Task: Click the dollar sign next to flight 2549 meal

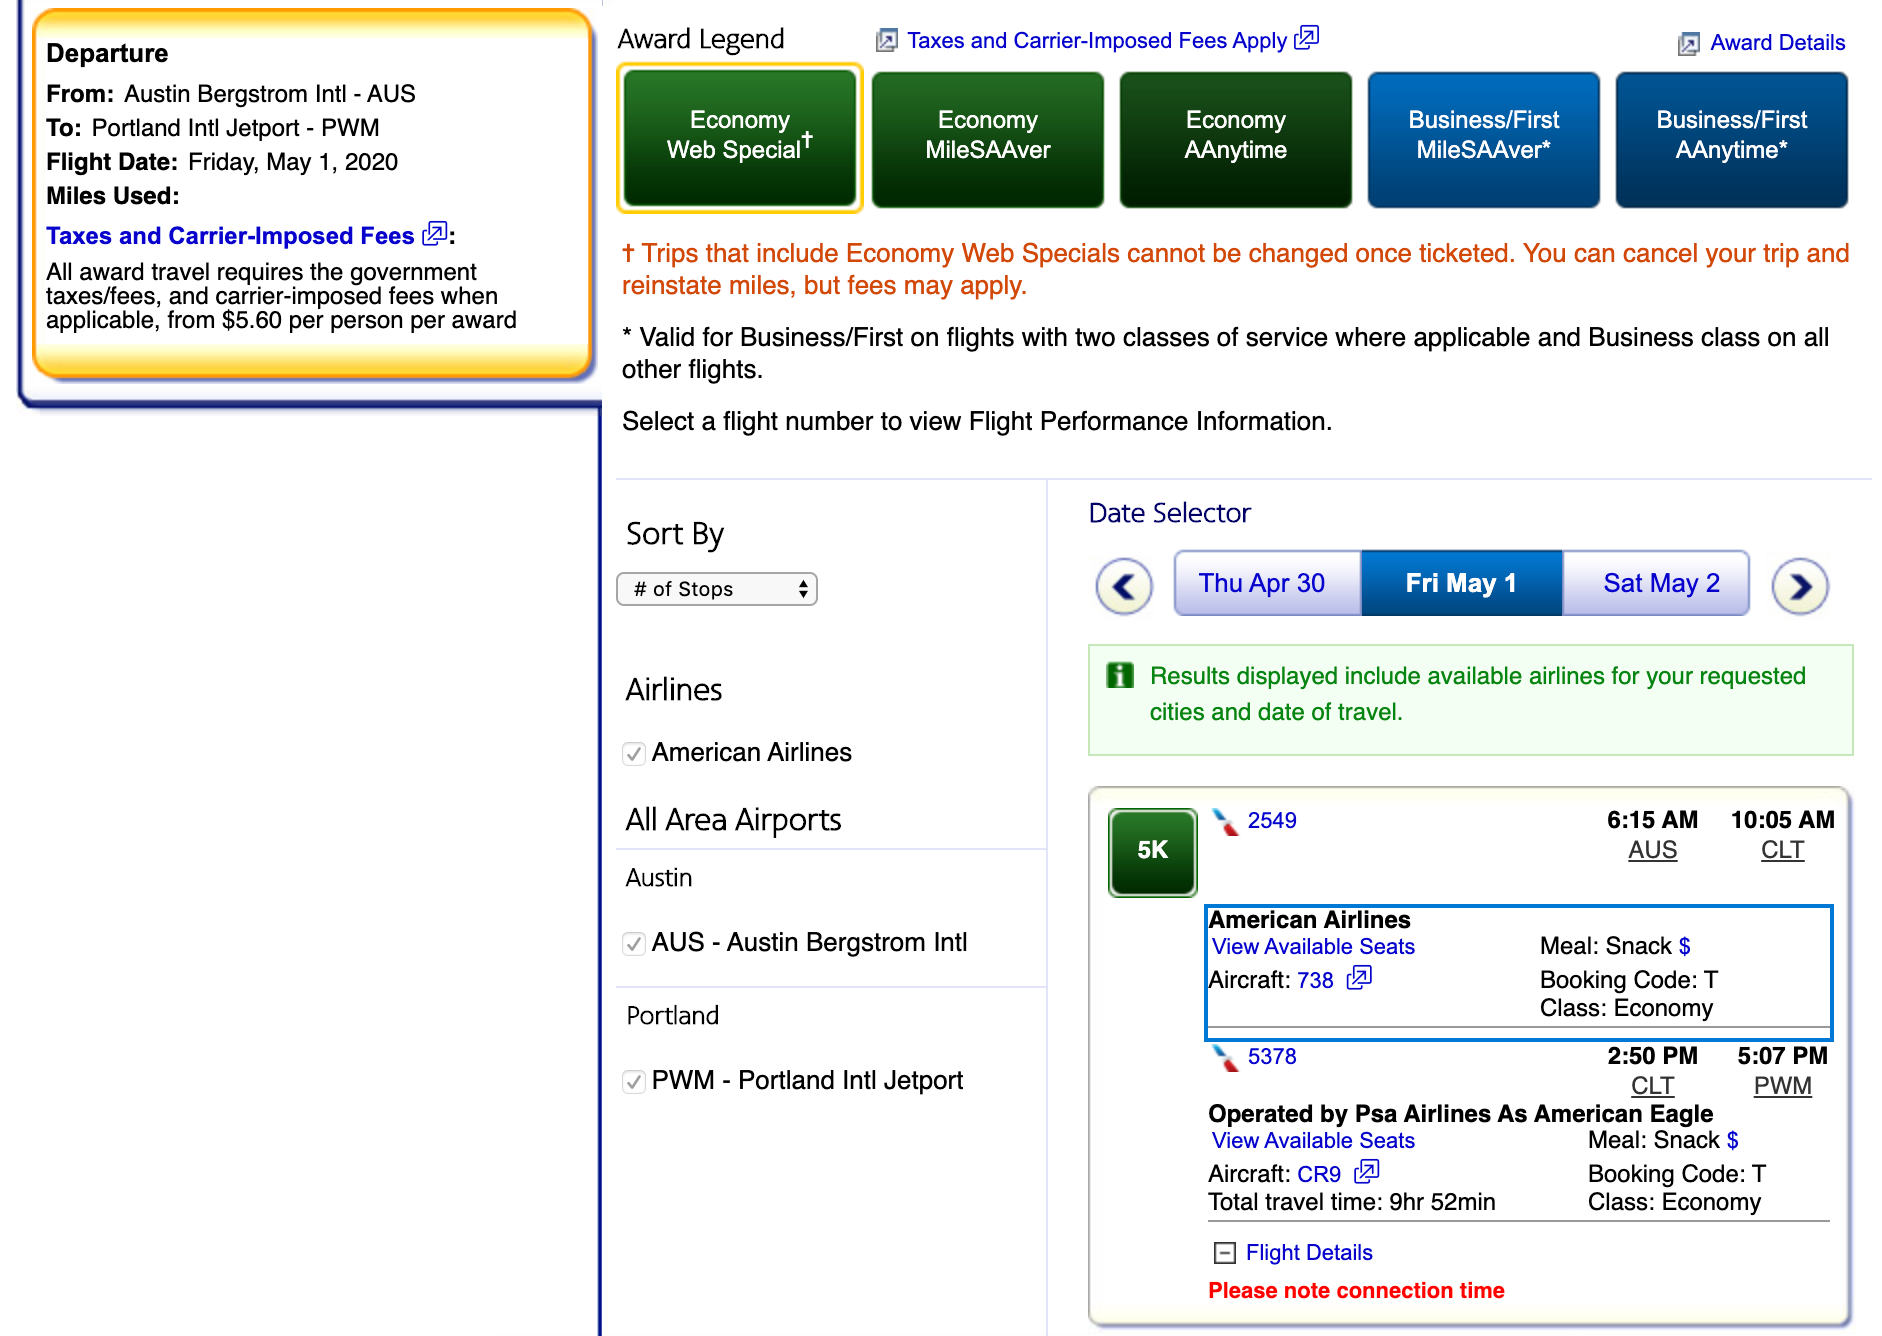Action: 1685,946
